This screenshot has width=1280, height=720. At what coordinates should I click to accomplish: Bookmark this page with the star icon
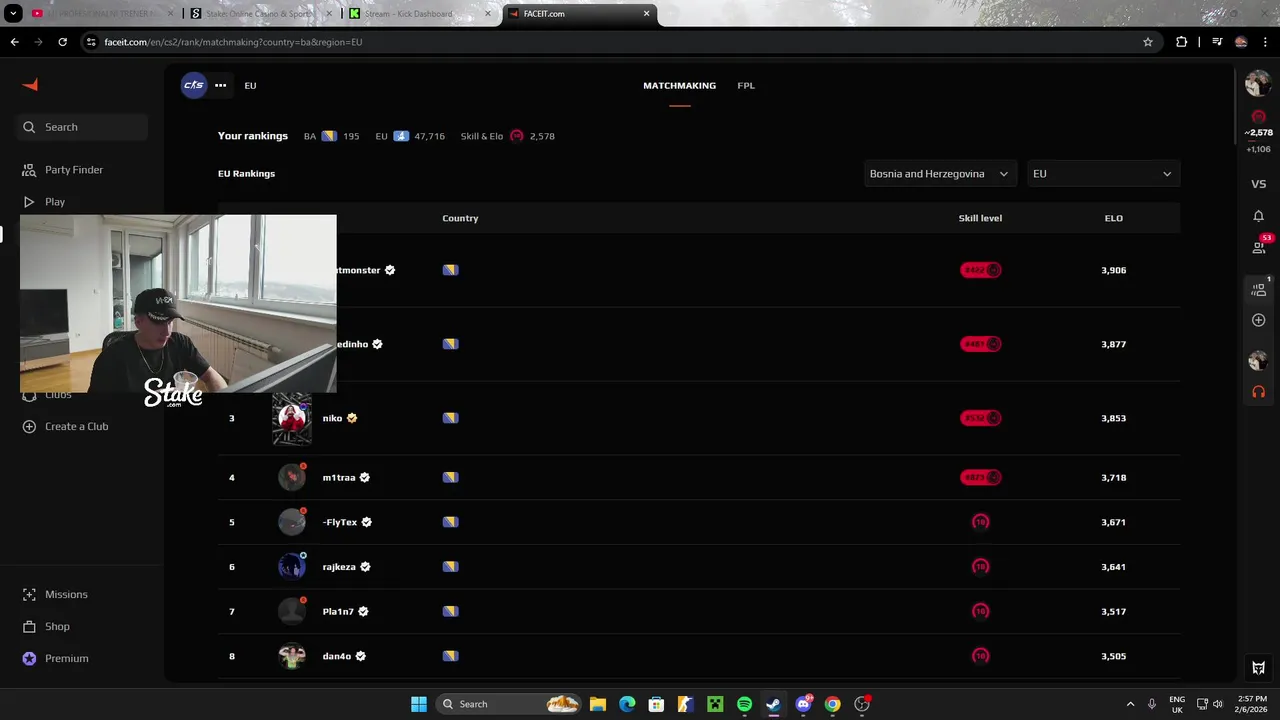(x=1148, y=42)
